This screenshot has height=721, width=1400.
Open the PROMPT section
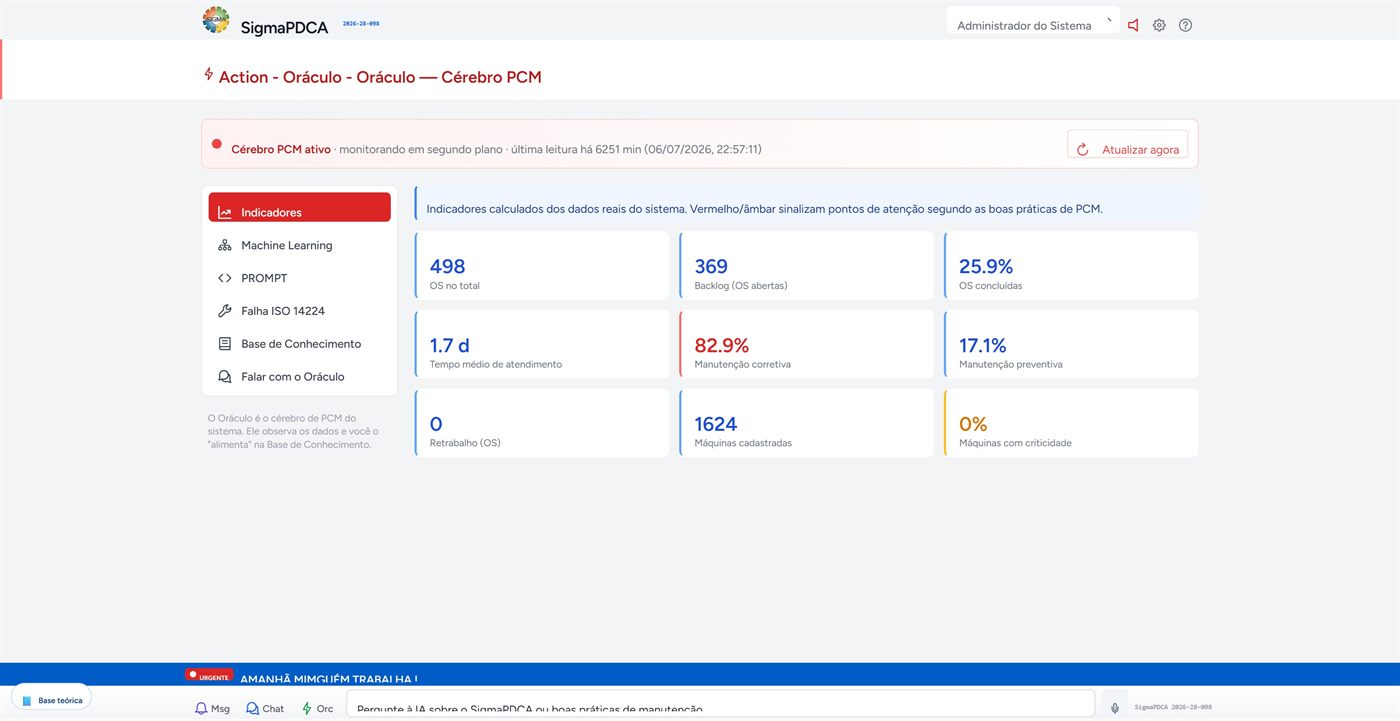300,278
